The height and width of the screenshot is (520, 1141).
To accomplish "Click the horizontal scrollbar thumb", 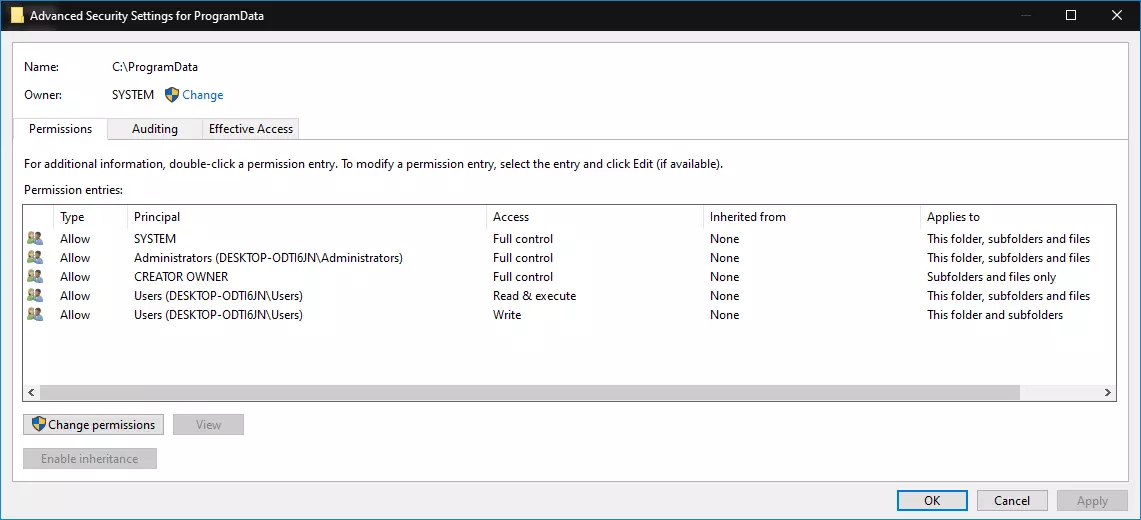I will 530,393.
